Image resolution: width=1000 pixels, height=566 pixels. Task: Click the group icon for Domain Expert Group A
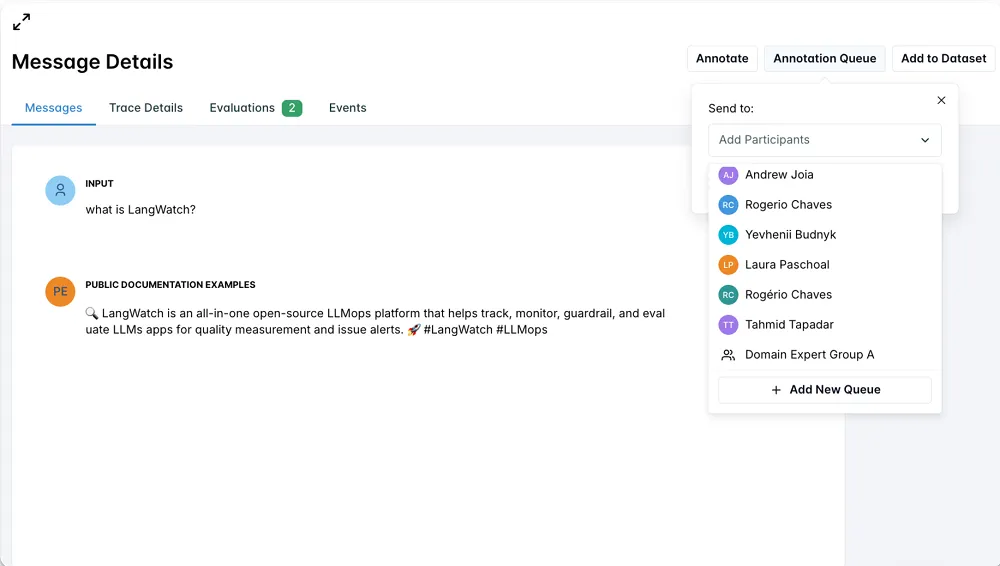[728, 355]
